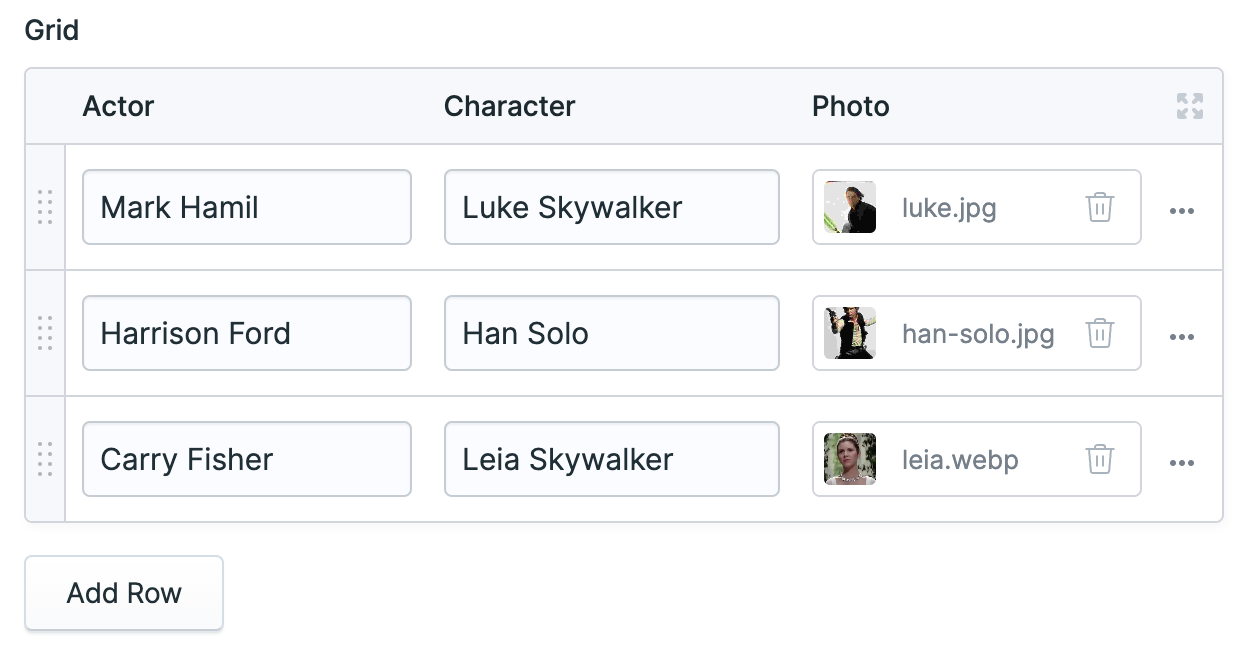Click the Photo column header

click(851, 106)
